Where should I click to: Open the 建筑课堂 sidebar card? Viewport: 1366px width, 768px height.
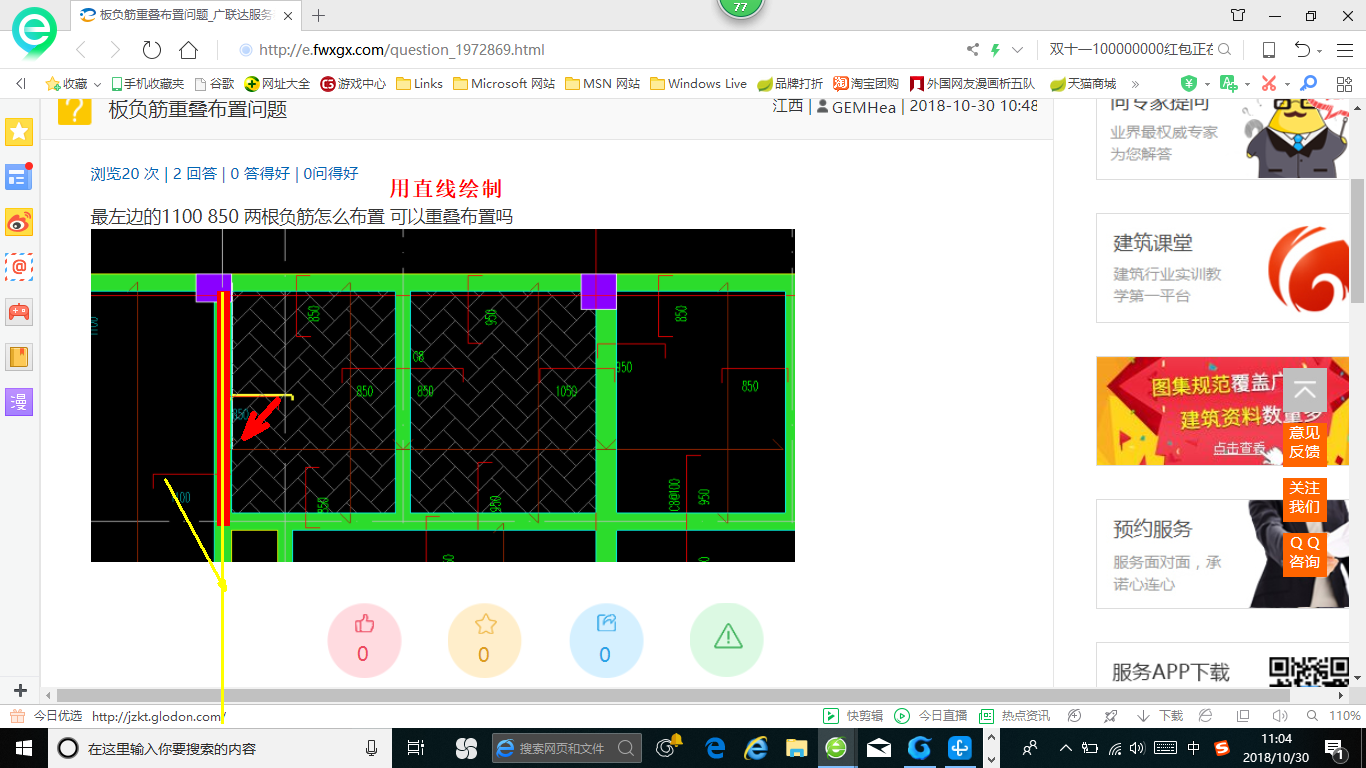pos(1221,268)
